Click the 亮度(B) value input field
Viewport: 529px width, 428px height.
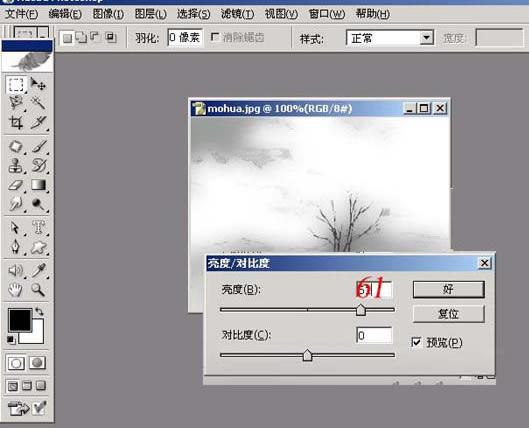pyautogui.click(x=374, y=289)
